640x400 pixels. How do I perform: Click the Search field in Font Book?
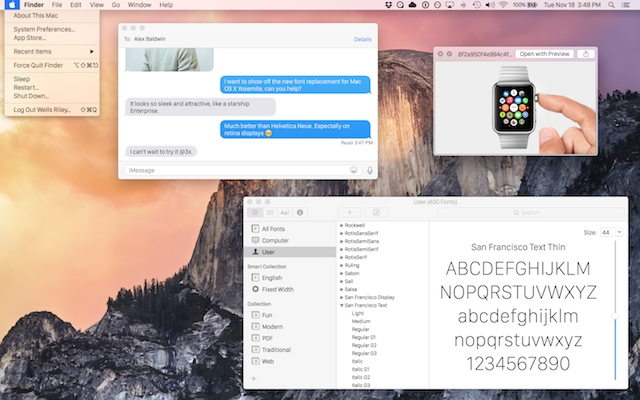click(531, 212)
